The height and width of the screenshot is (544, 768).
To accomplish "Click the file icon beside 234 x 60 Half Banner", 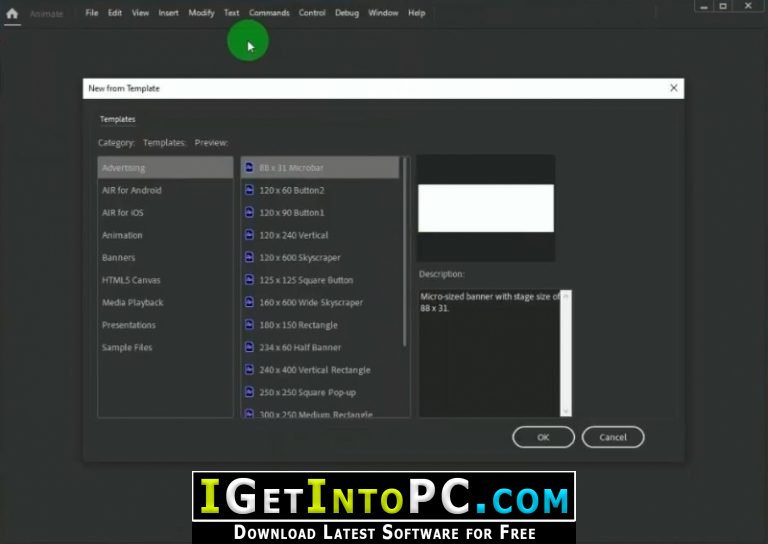I will pyautogui.click(x=249, y=347).
